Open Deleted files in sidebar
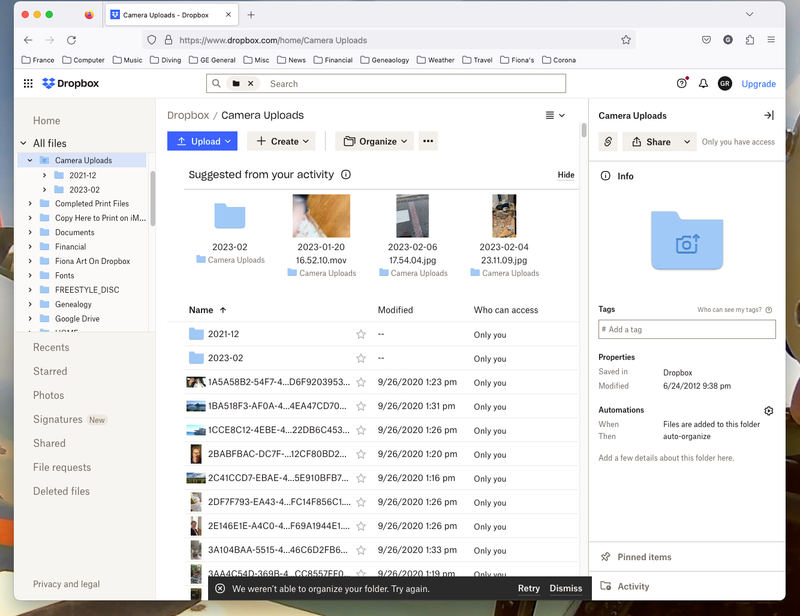The image size is (800, 616). pyautogui.click(x=61, y=491)
